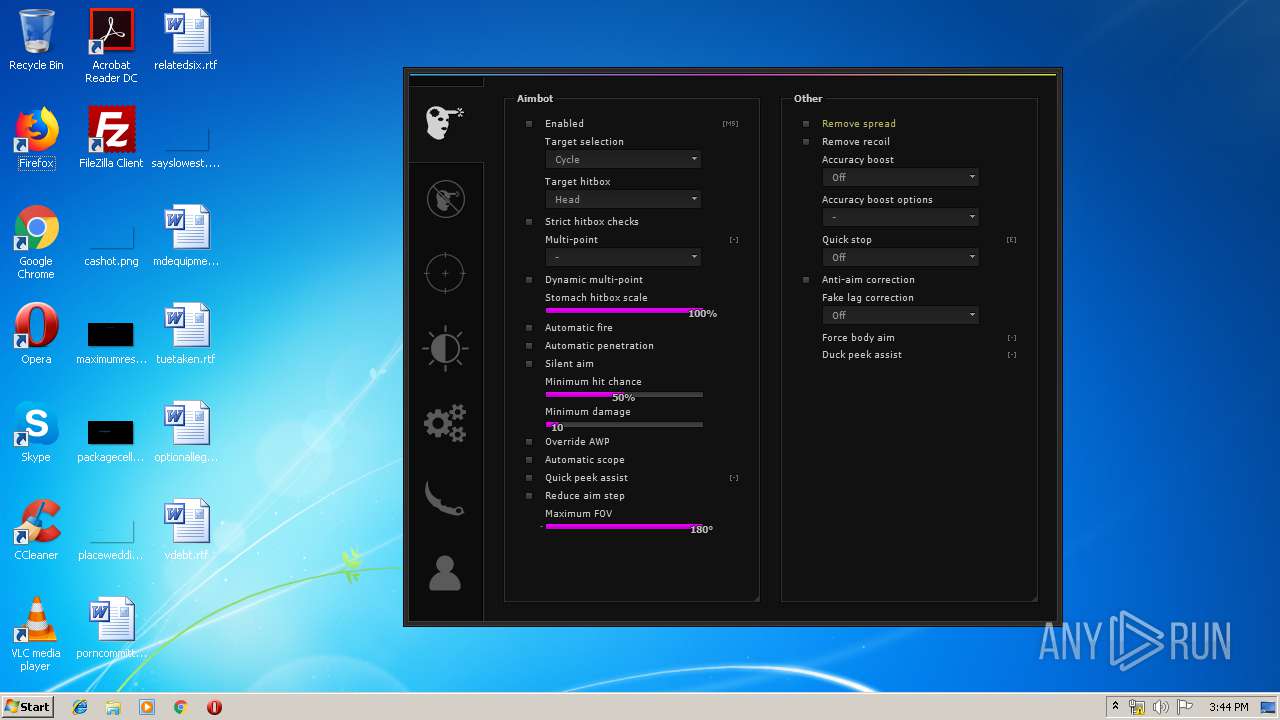Open Windows Media Player from taskbar
Image resolution: width=1280 pixels, height=720 pixels.
pos(147,707)
